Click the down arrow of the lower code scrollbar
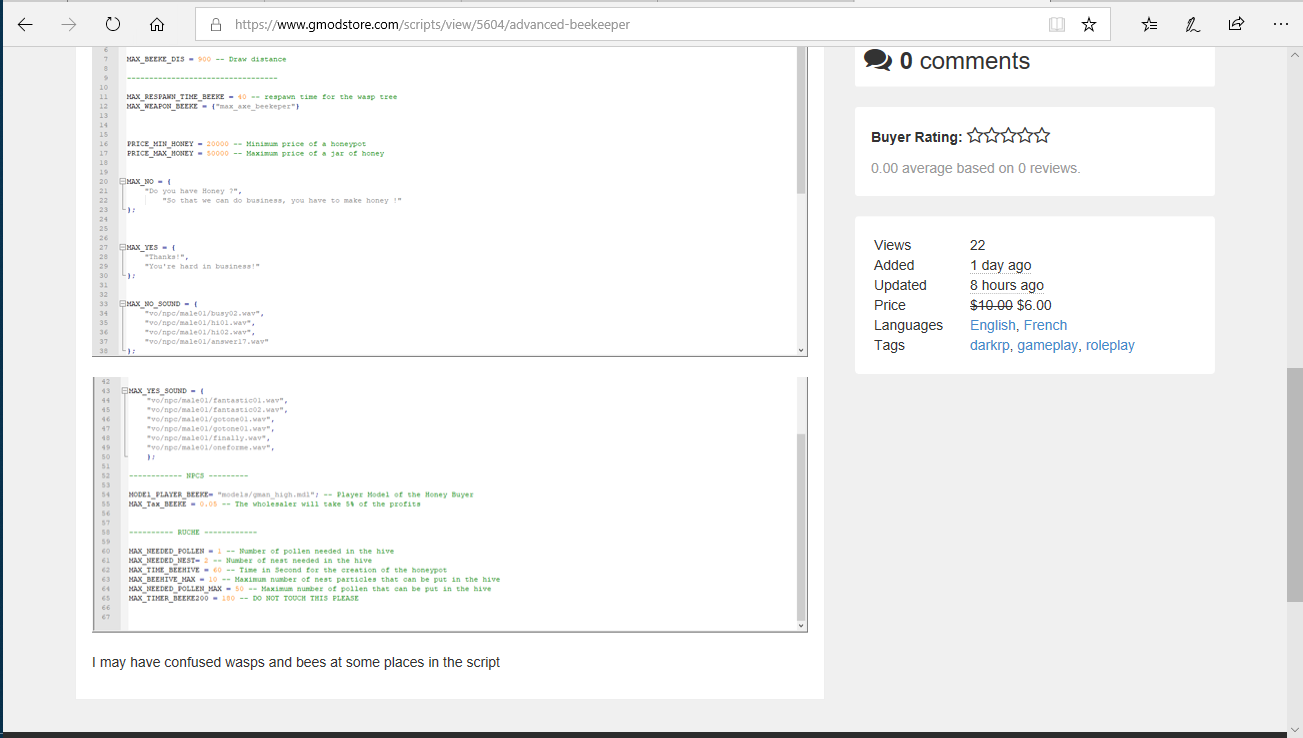The height and width of the screenshot is (738, 1303). [x=801, y=625]
